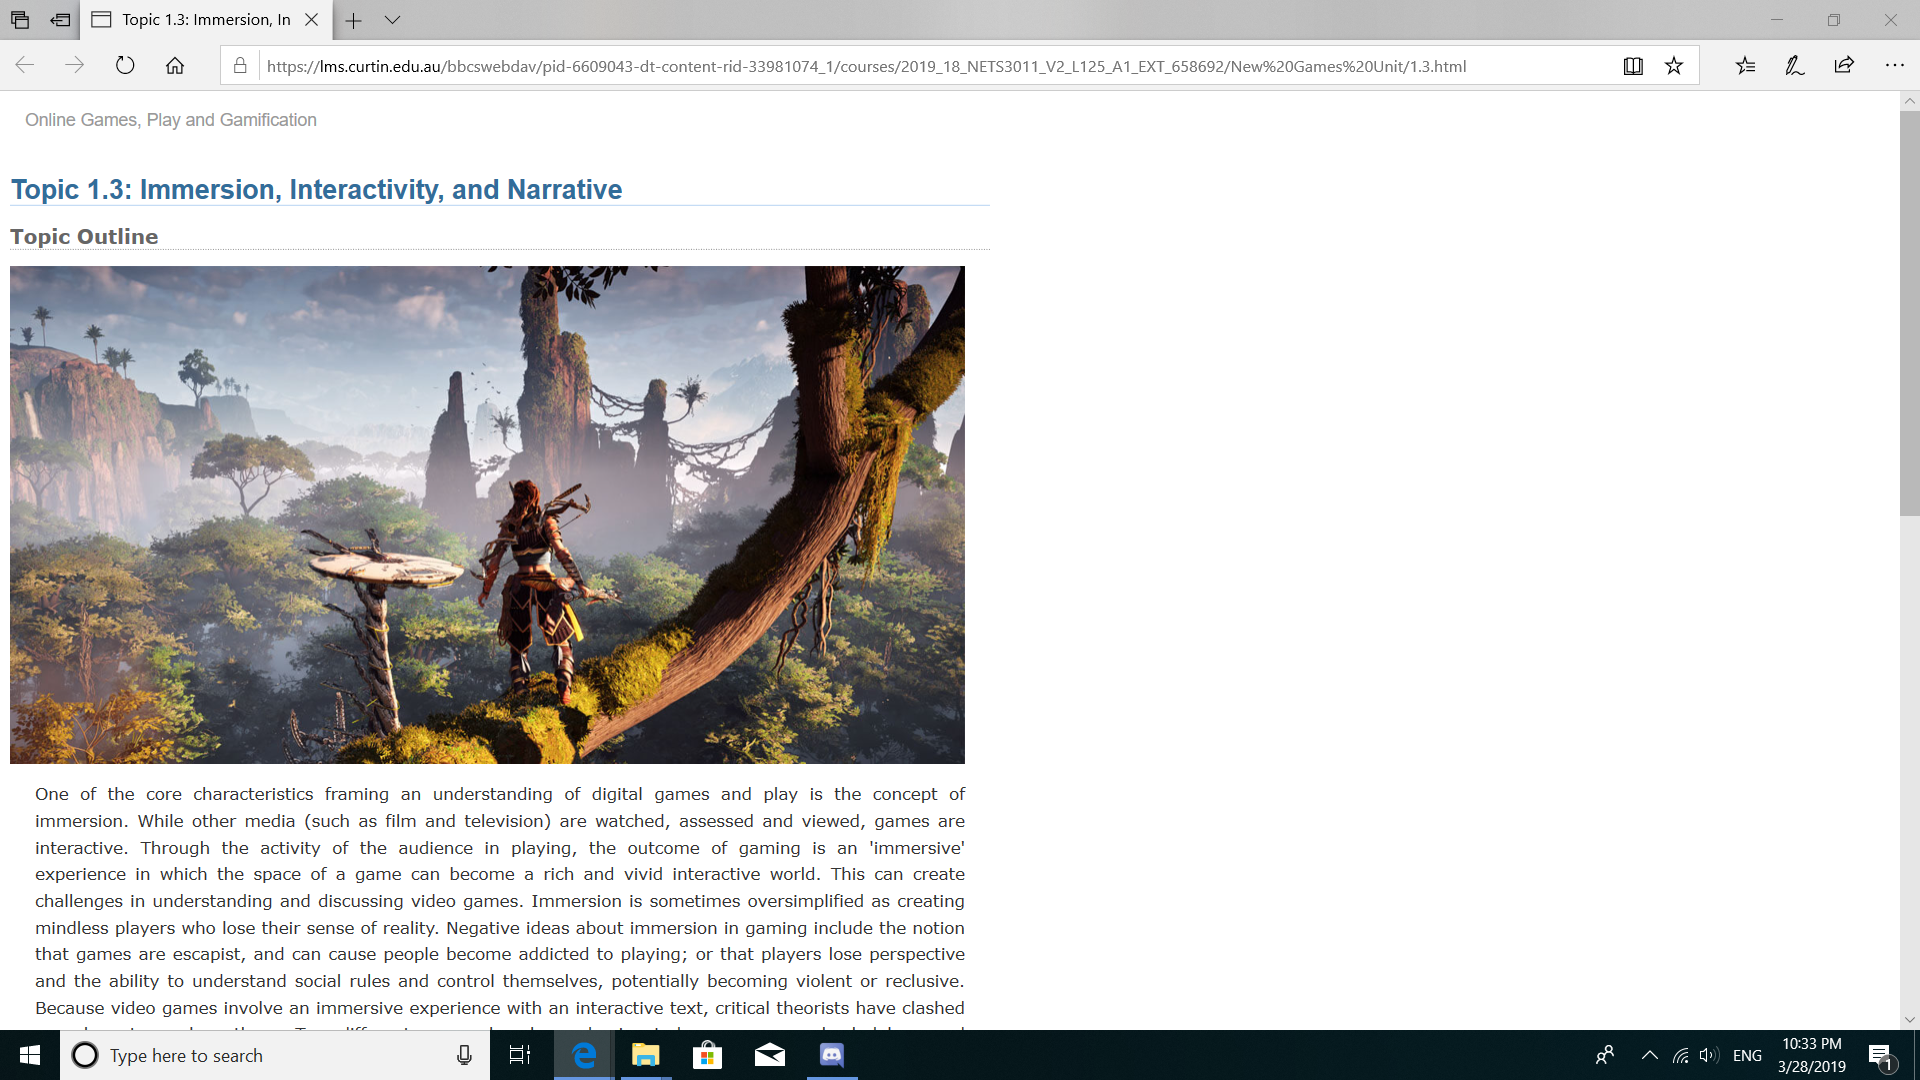Image resolution: width=1920 pixels, height=1080 pixels.
Task: Click the page scrollbar up arrow
Action: coord(1910,101)
